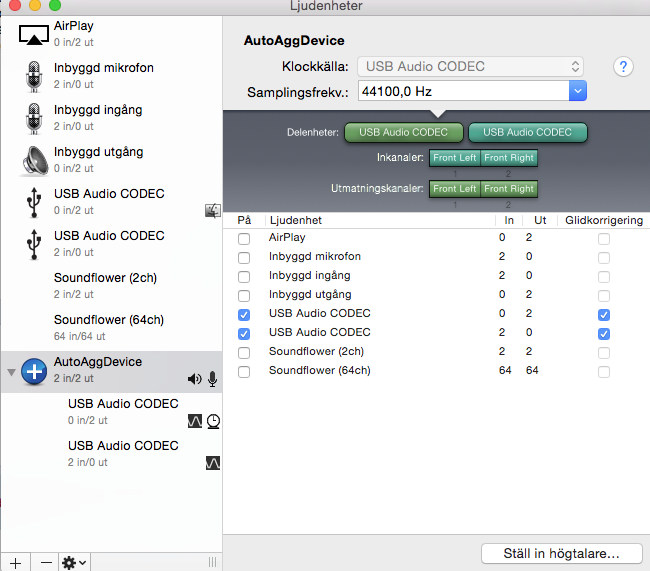
Task: Collapse the AutoAggDevice disclosure triangle
Action: point(11,372)
